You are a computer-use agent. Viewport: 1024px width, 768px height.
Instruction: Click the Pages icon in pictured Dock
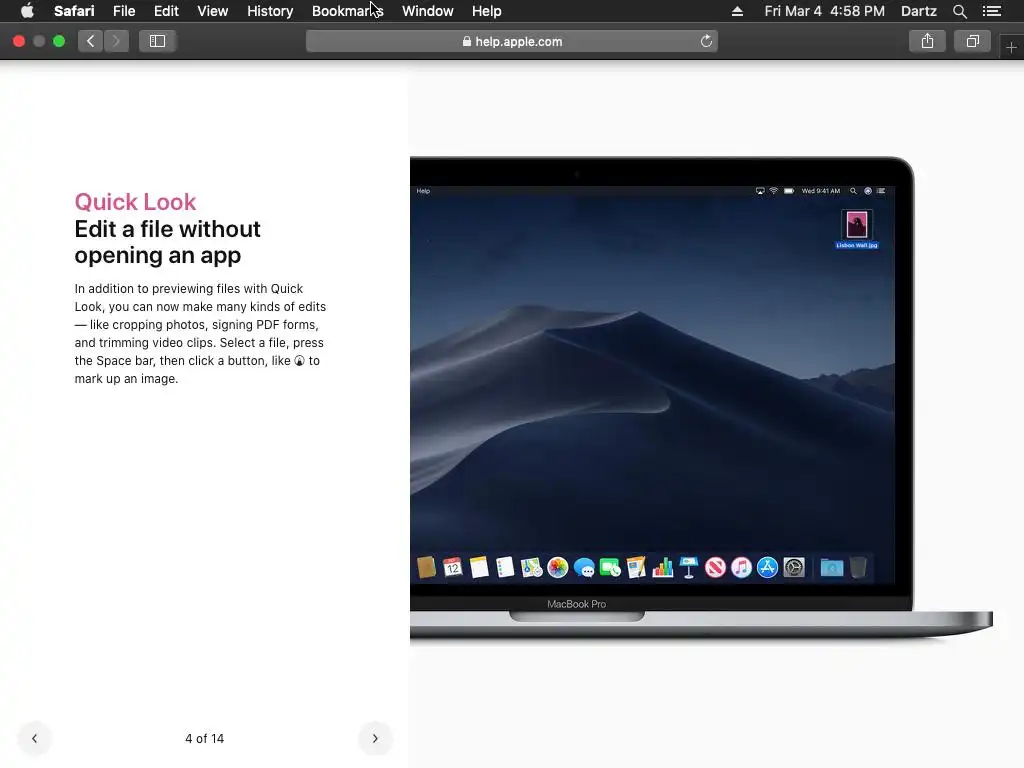(x=636, y=567)
